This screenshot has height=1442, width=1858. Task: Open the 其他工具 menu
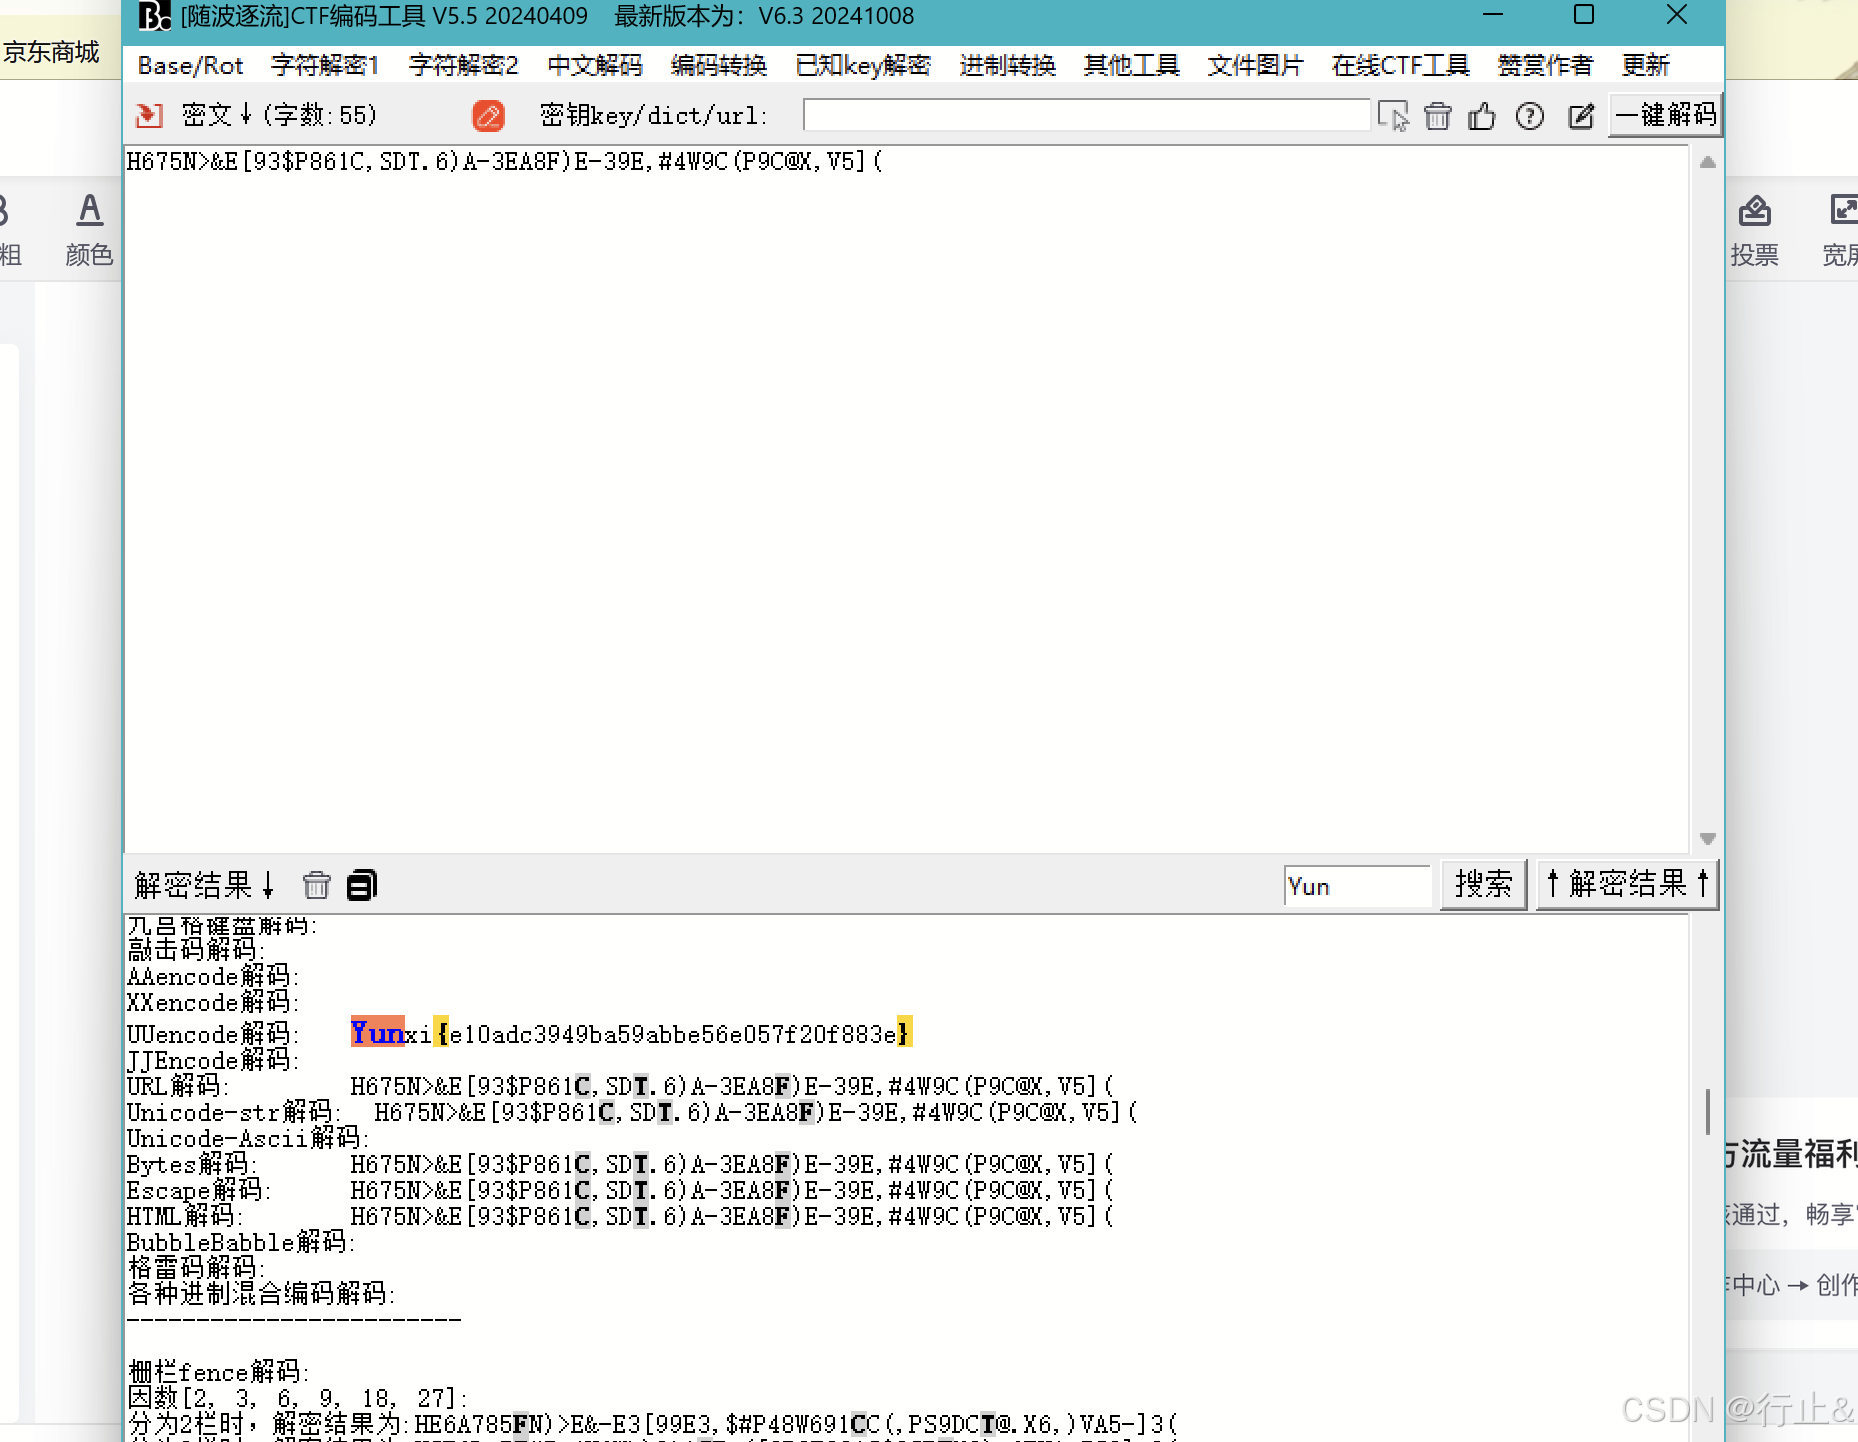[x=1131, y=66]
